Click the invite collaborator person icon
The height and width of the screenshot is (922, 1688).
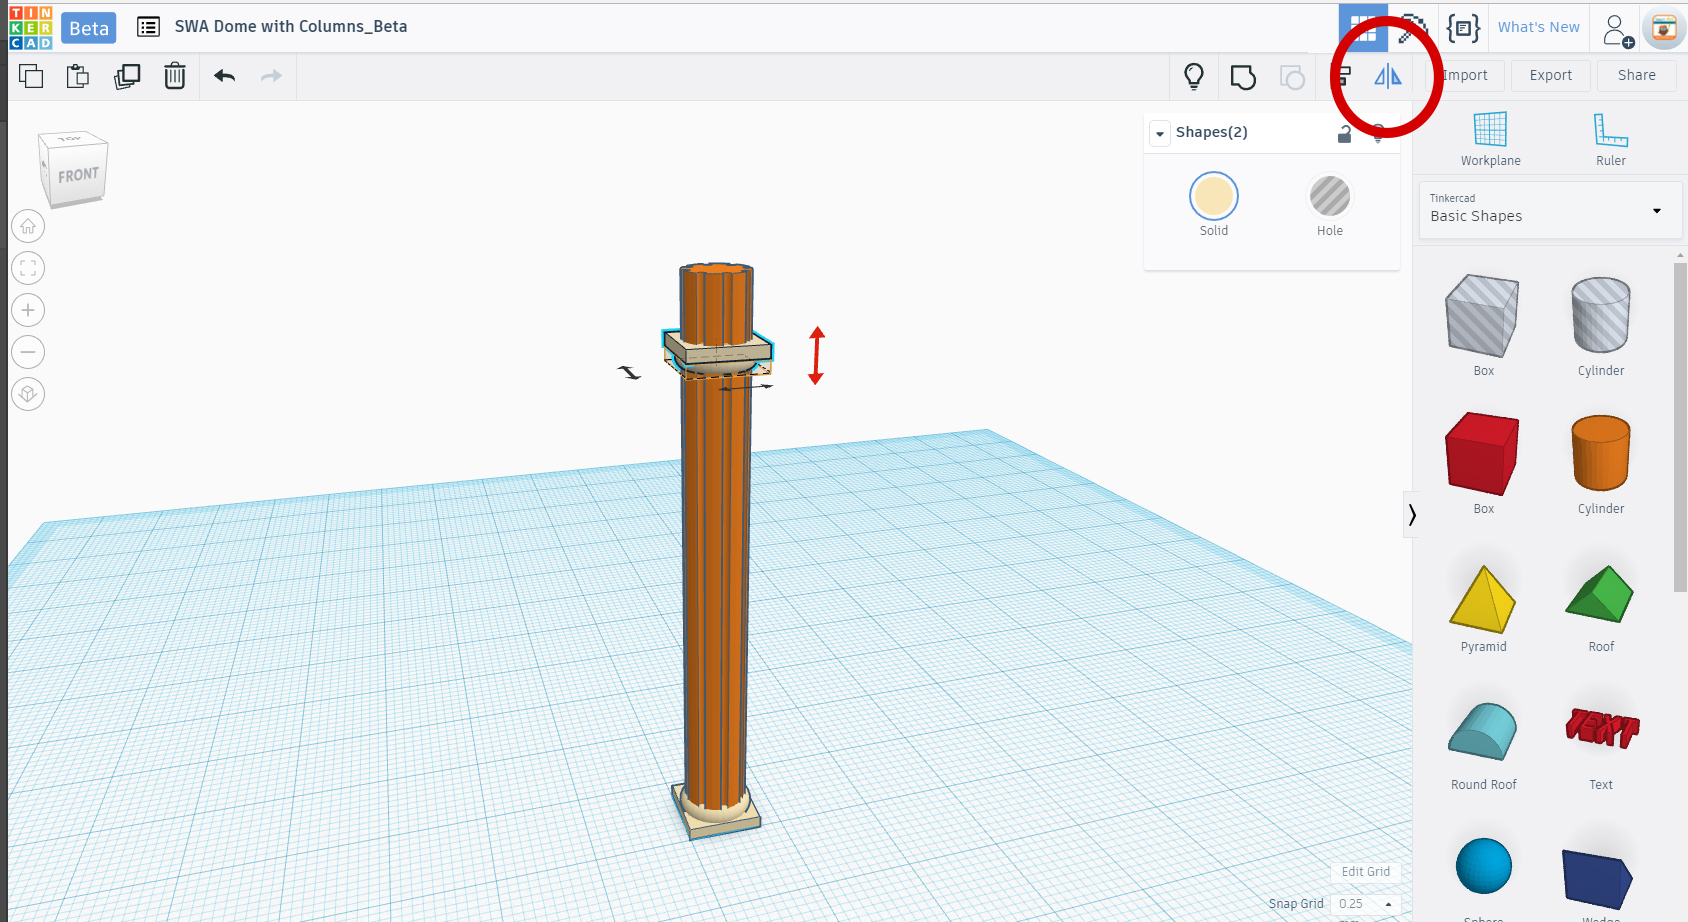pos(1617,30)
